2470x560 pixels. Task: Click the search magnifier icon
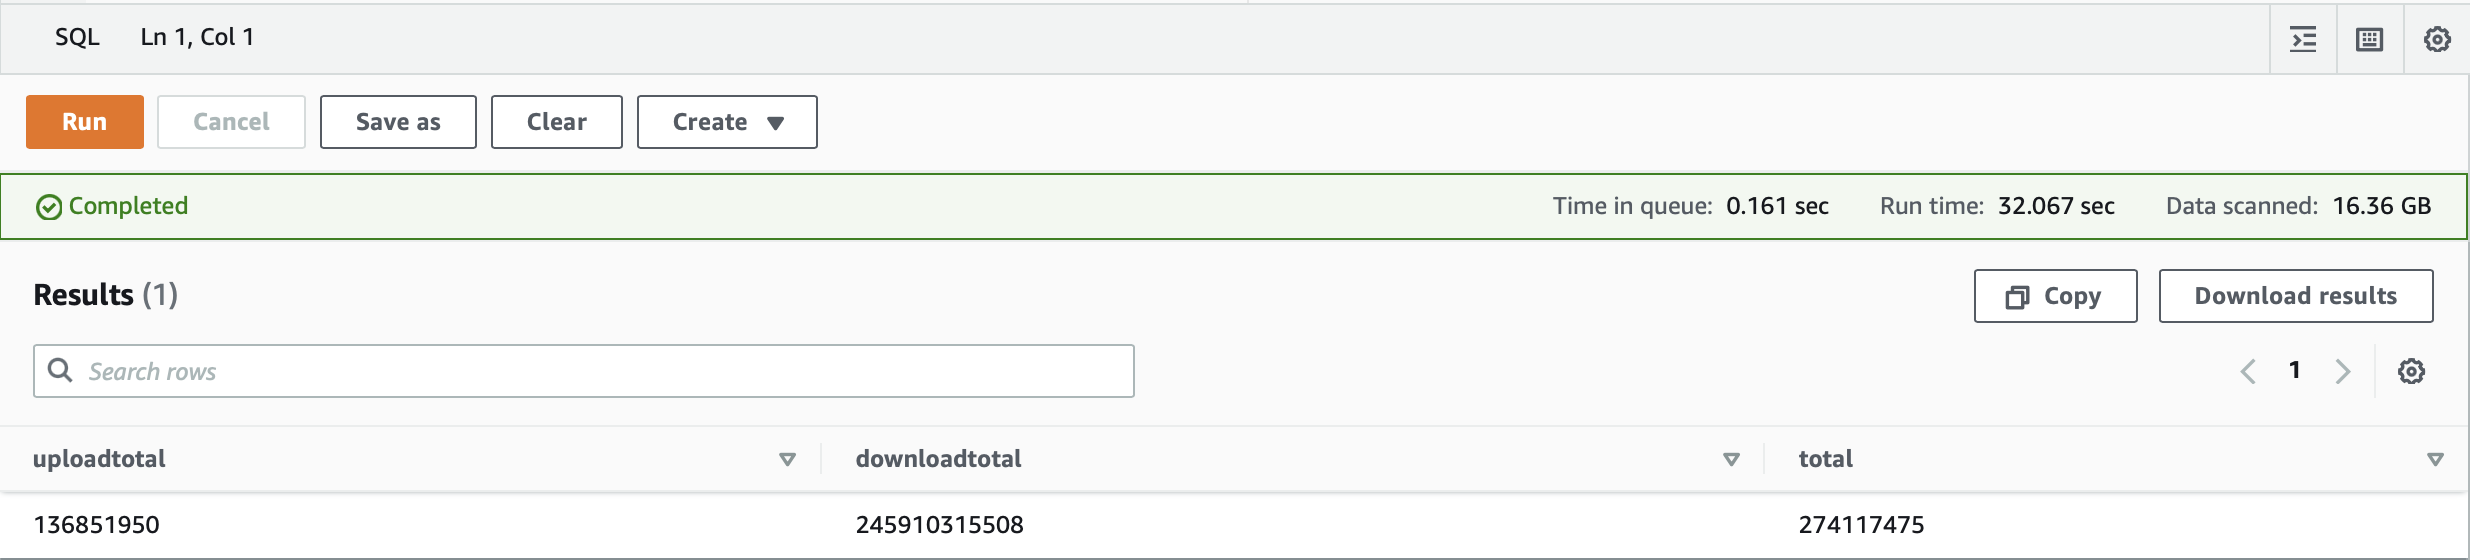point(60,370)
